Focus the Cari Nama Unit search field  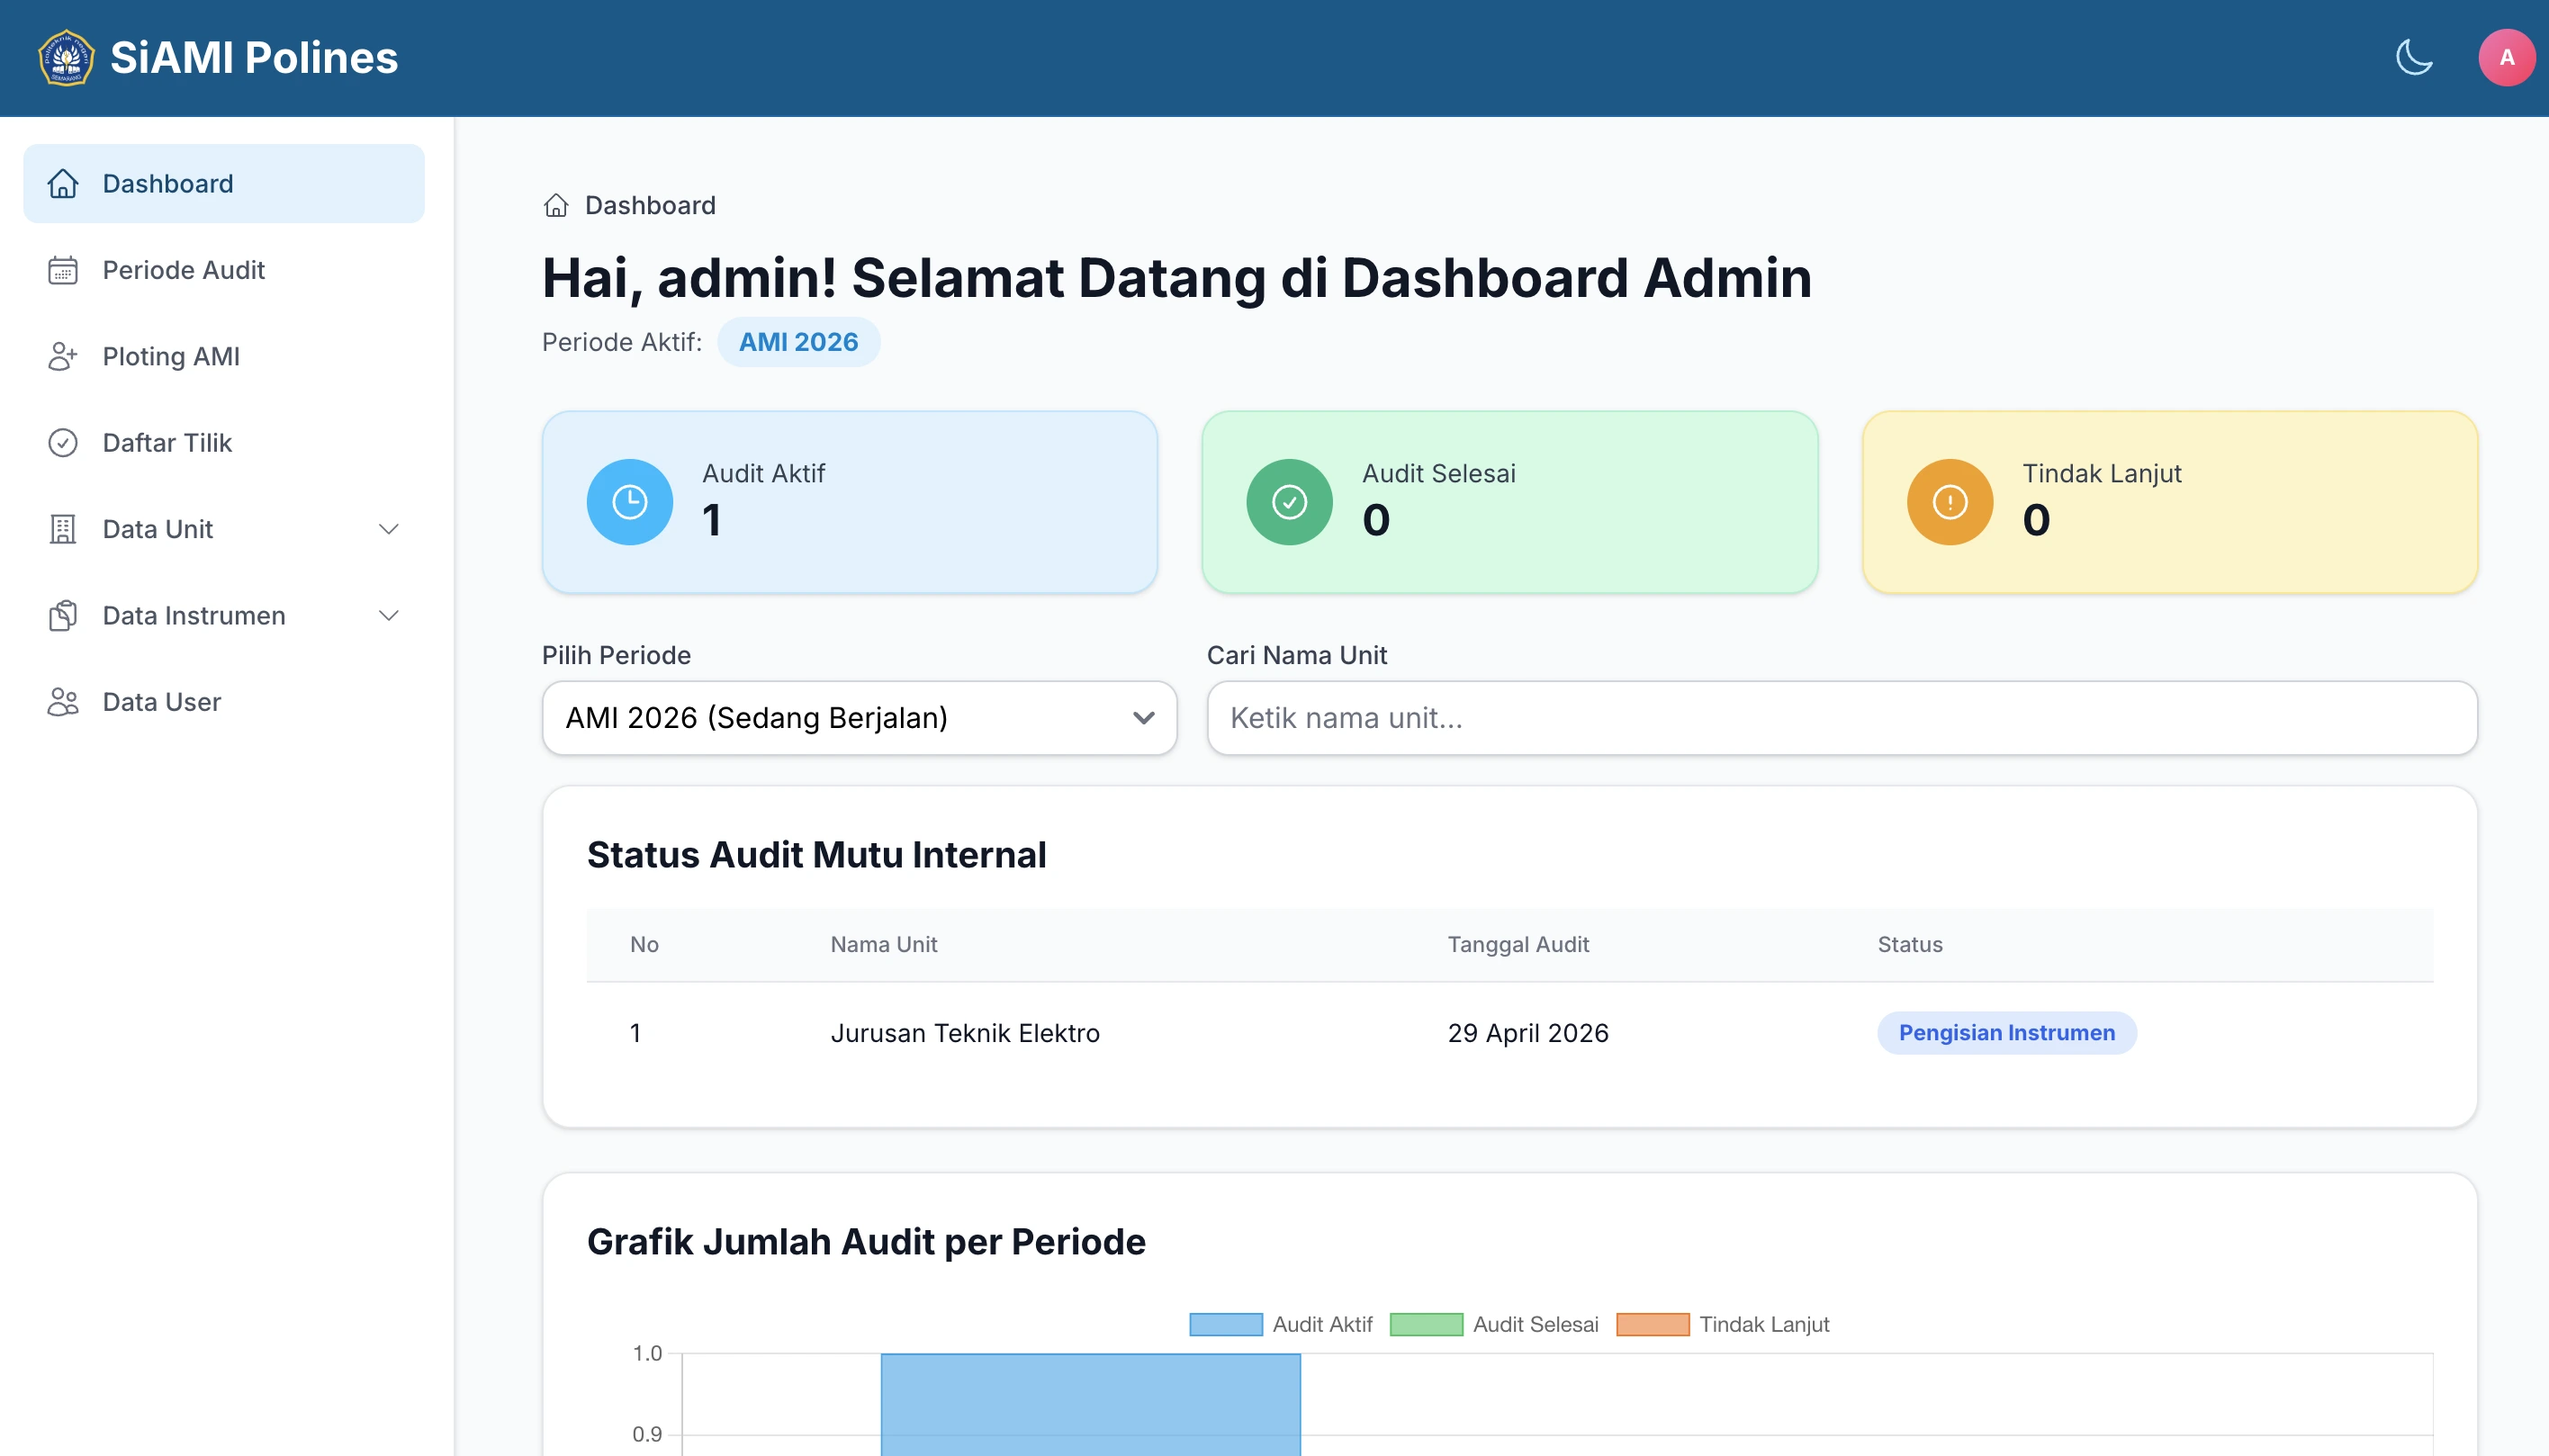pyautogui.click(x=1841, y=718)
